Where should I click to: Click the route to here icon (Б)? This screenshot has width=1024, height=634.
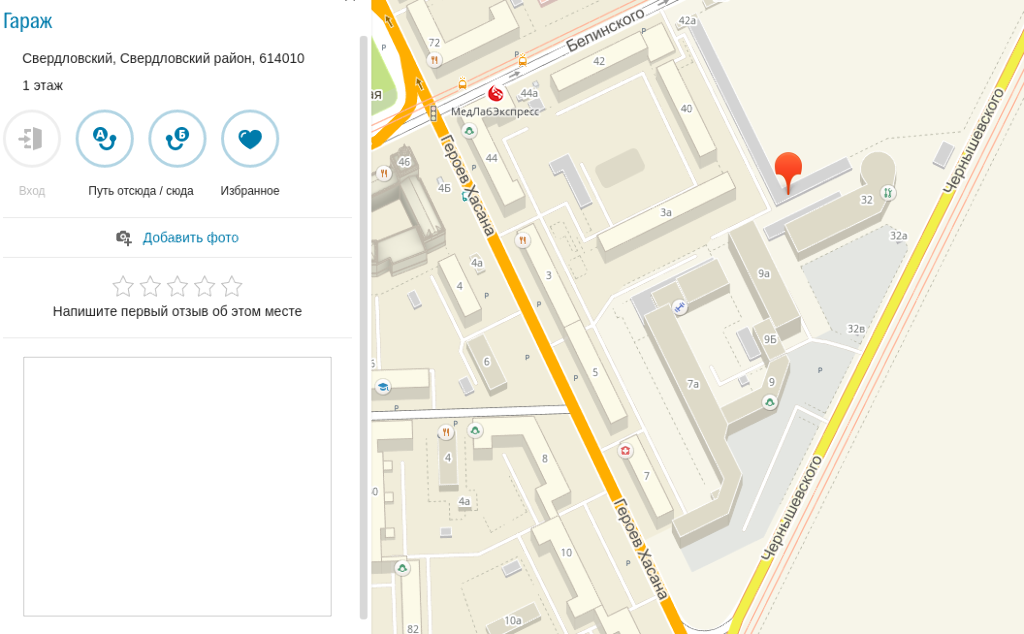pos(177,138)
